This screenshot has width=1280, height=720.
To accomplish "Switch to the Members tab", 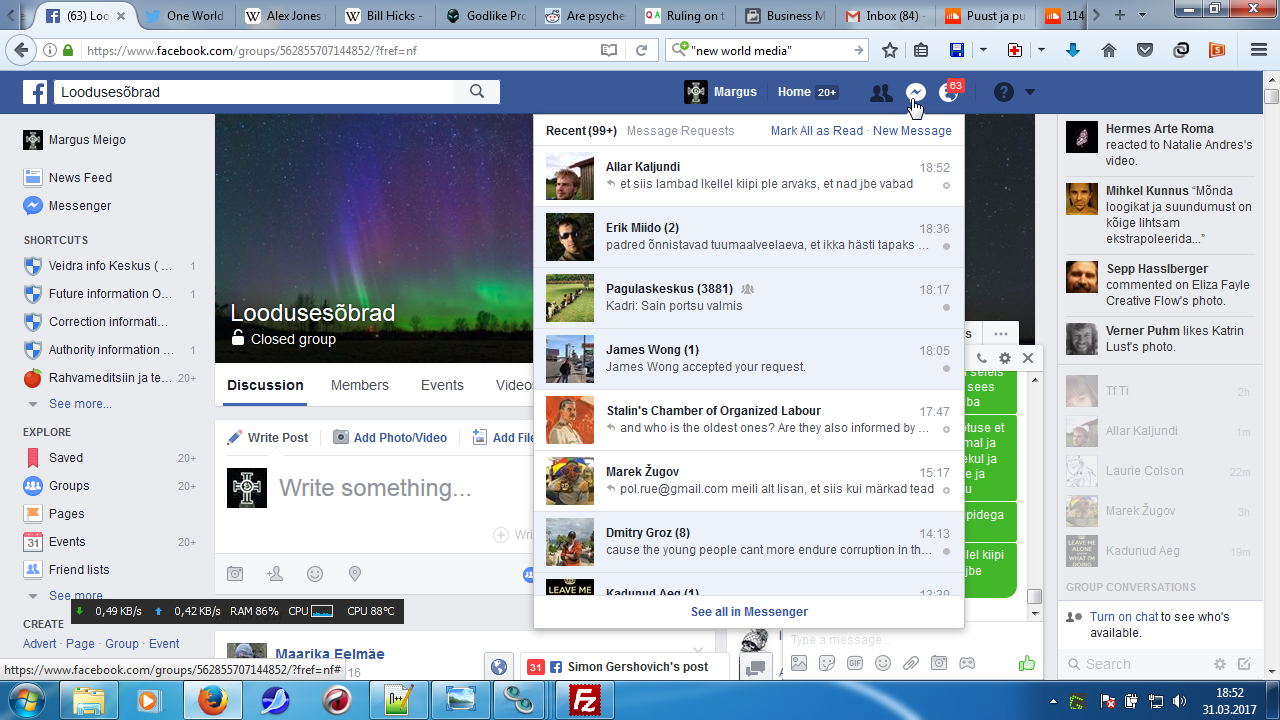I will pos(360,385).
